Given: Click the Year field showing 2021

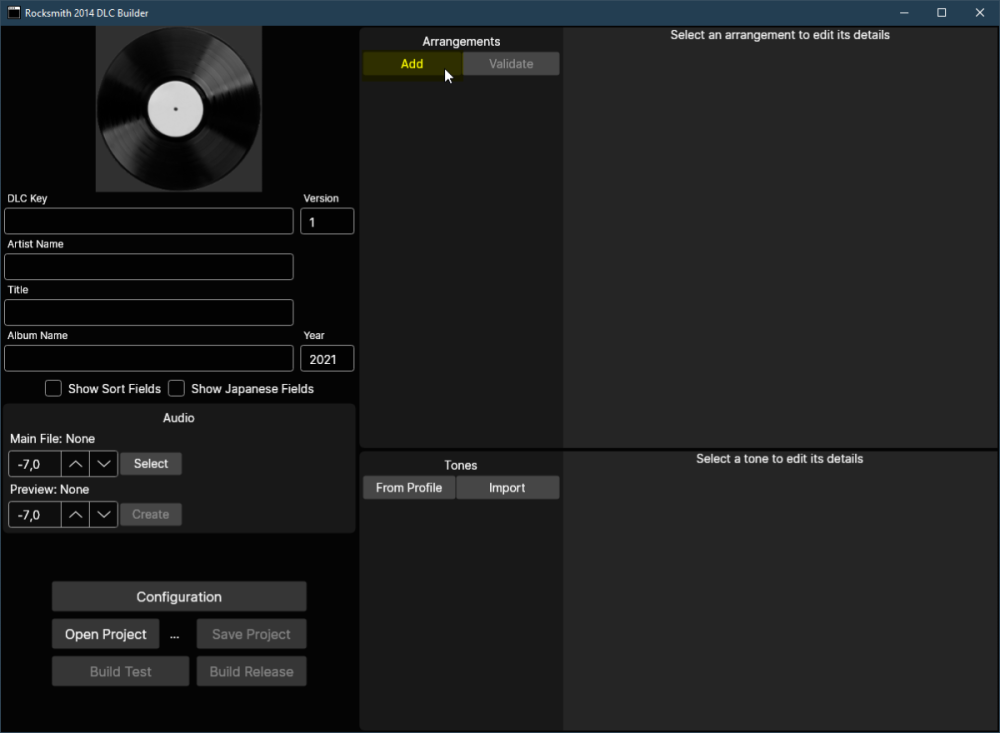Looking at the screenshot, I should click(x=327, y=359).
